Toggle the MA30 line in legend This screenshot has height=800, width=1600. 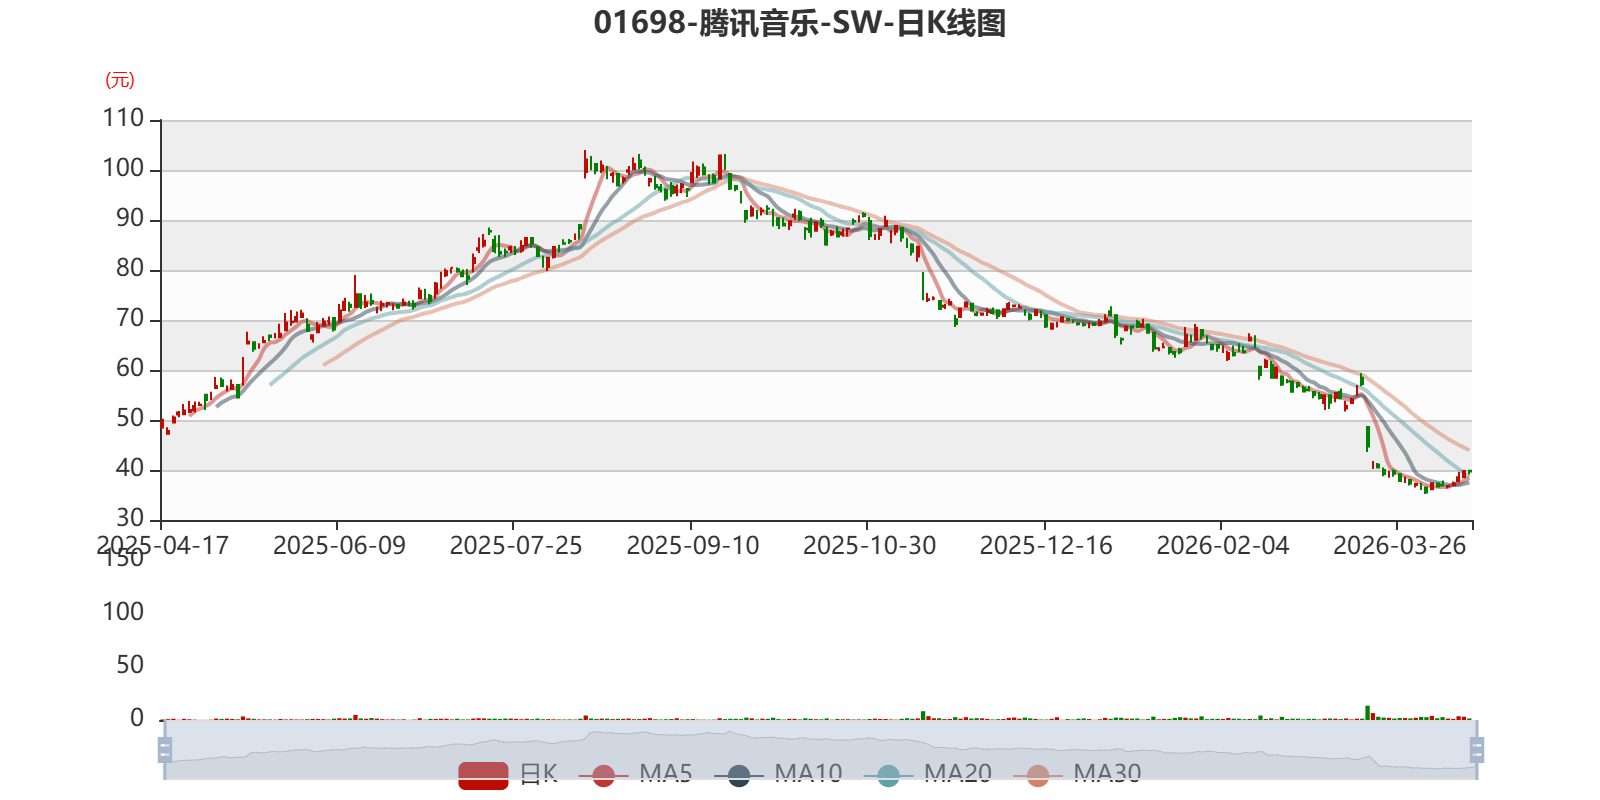(x=1077, y=774)
